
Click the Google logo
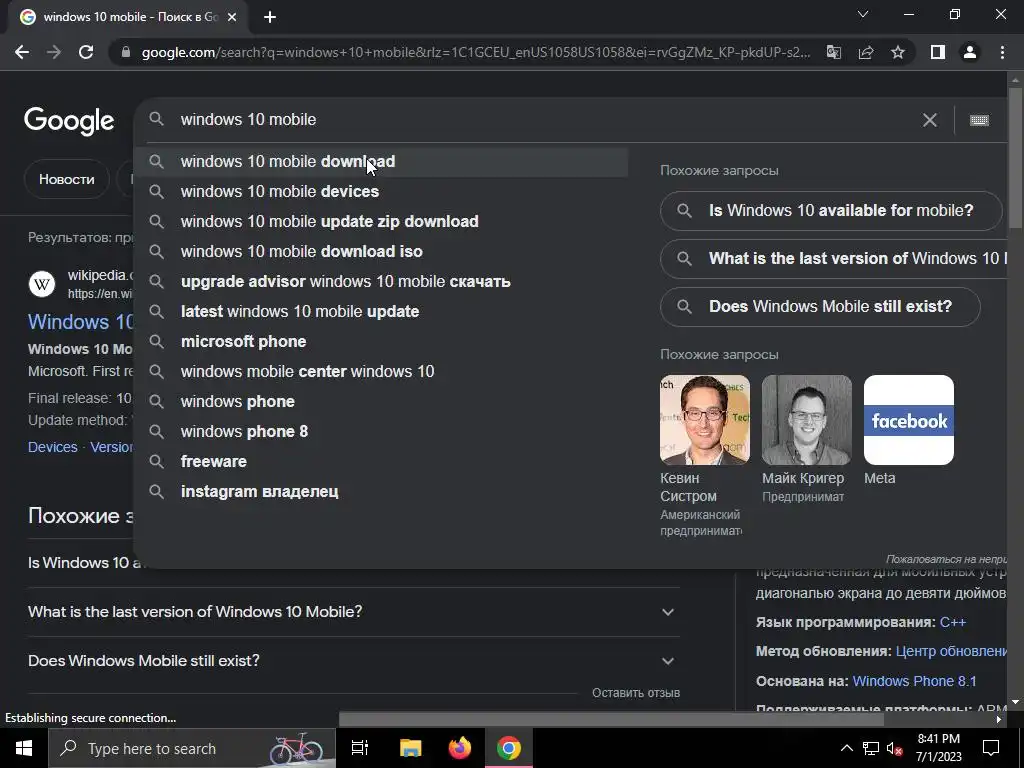(69, 121)
